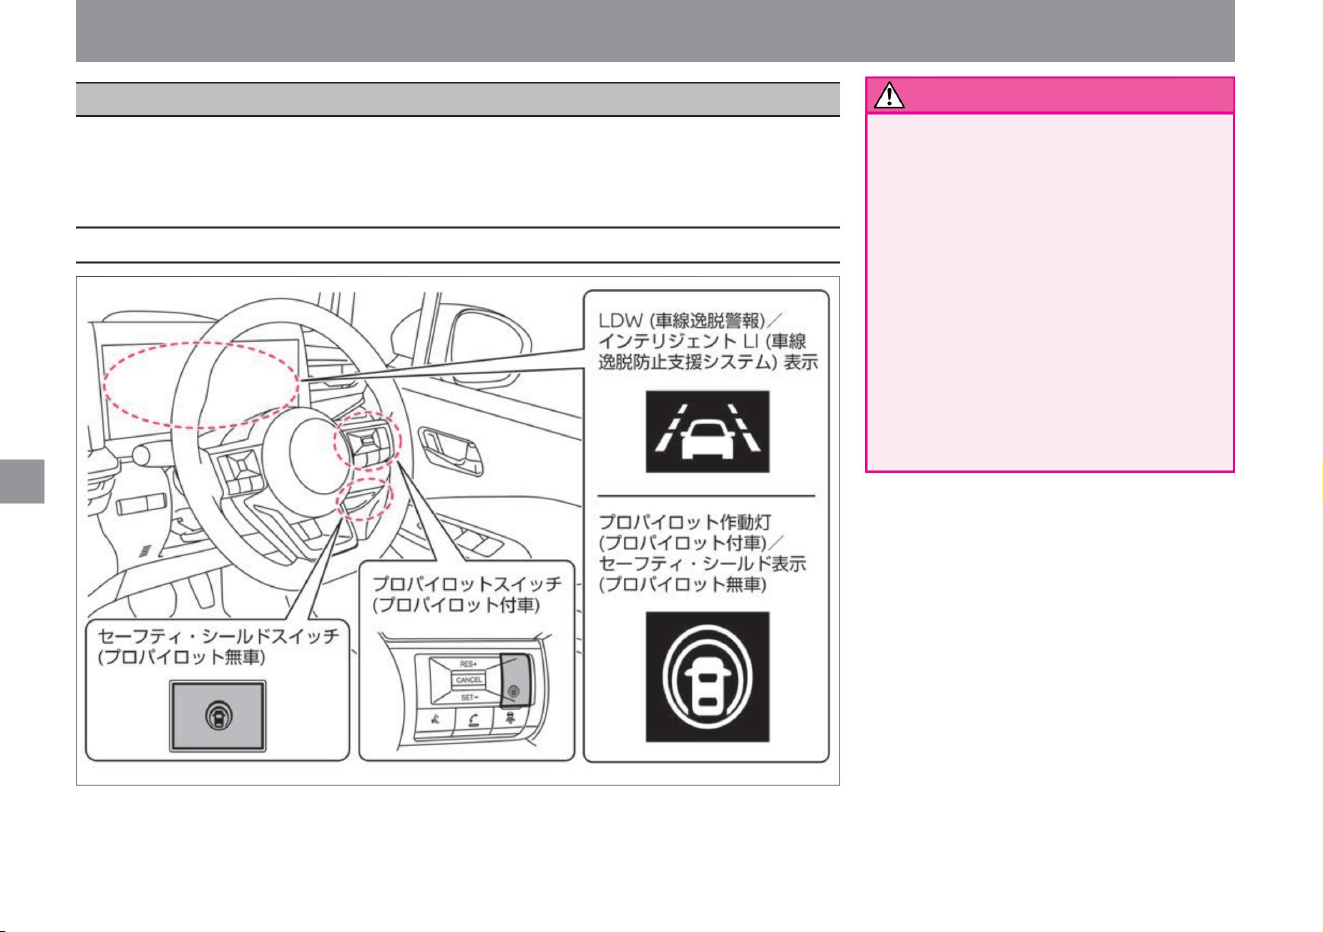Click the lane departure warning display icon
Image resolution: width=1323 pixels, height=932 pixels.
tap(707, 432)
